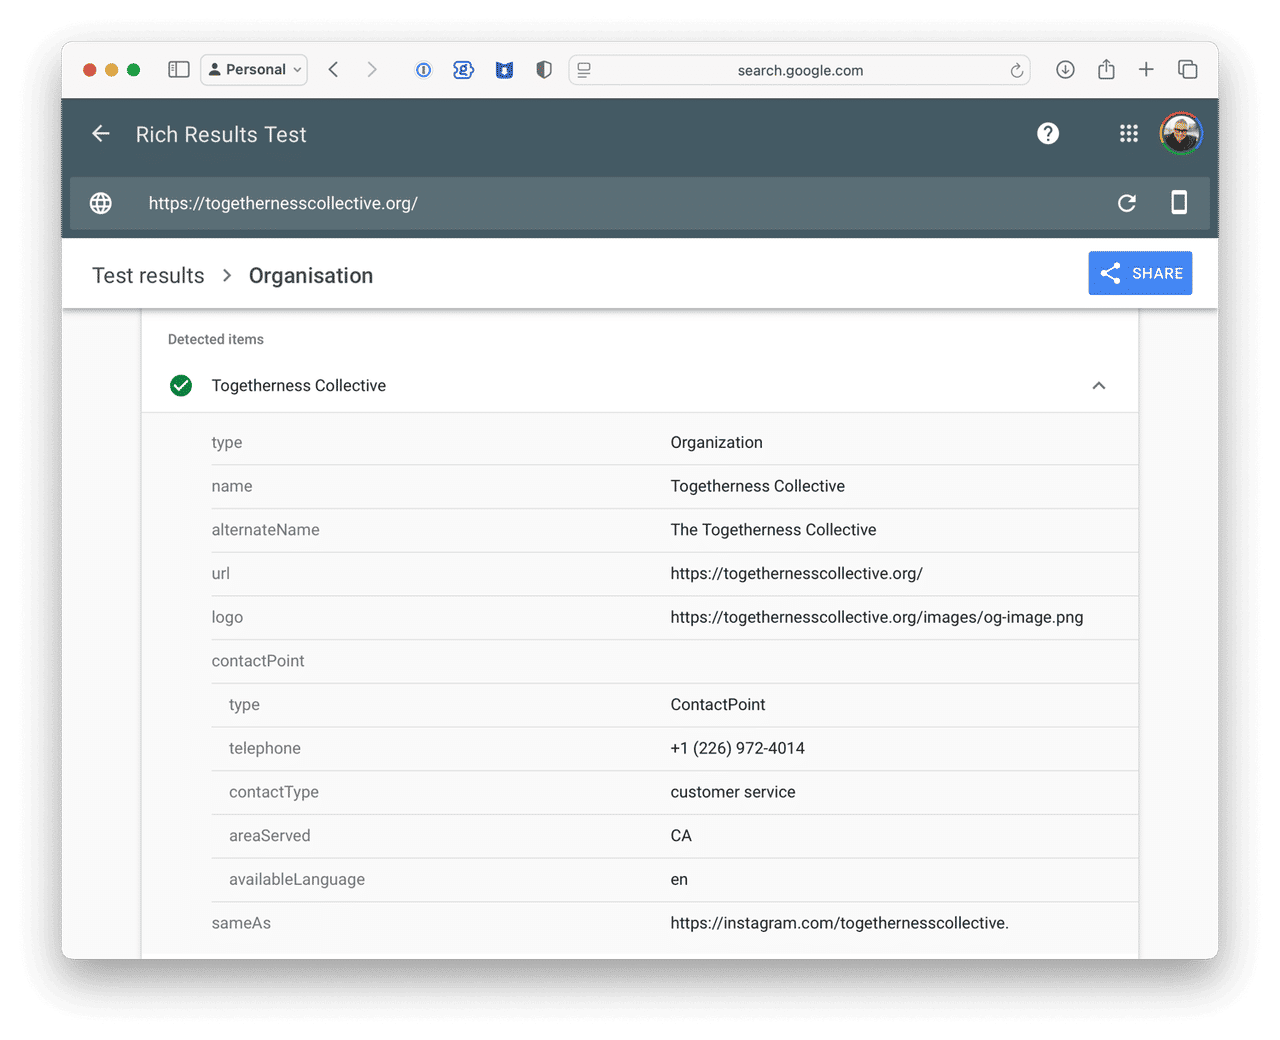Select the customer service contactType value
1280x1040 pixels.
click(733, 792)
